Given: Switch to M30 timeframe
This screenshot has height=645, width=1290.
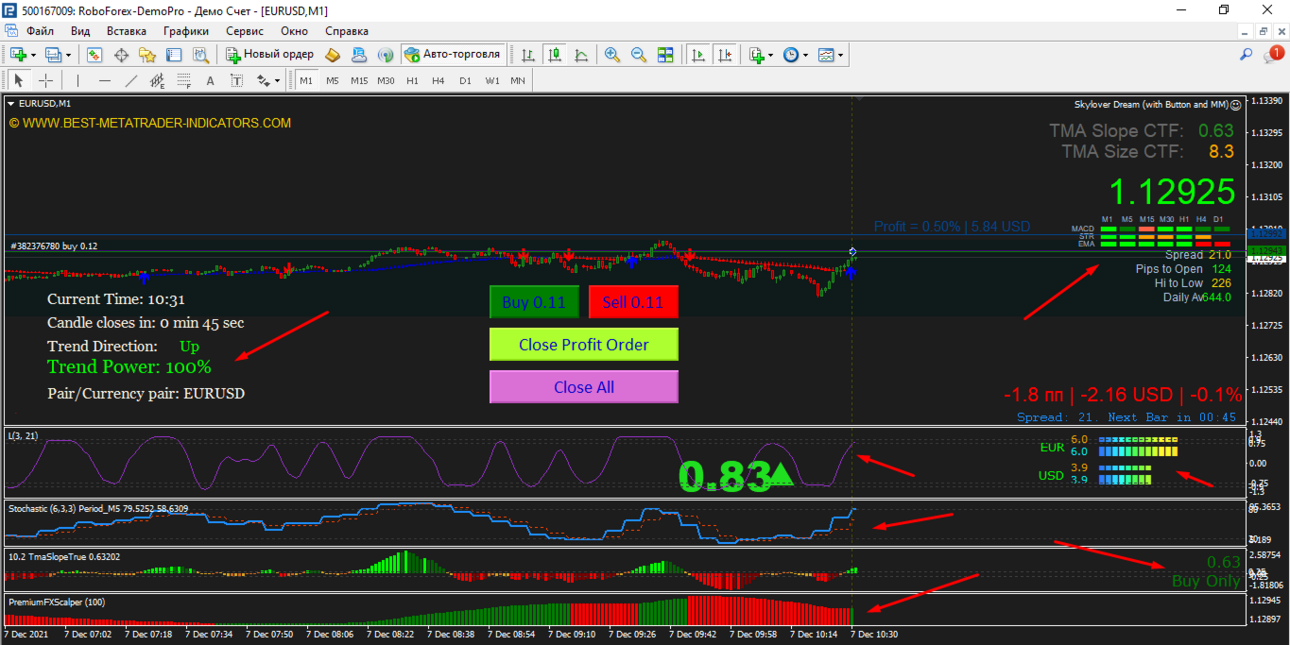Looking at the screenshot, I should point(386,81).
